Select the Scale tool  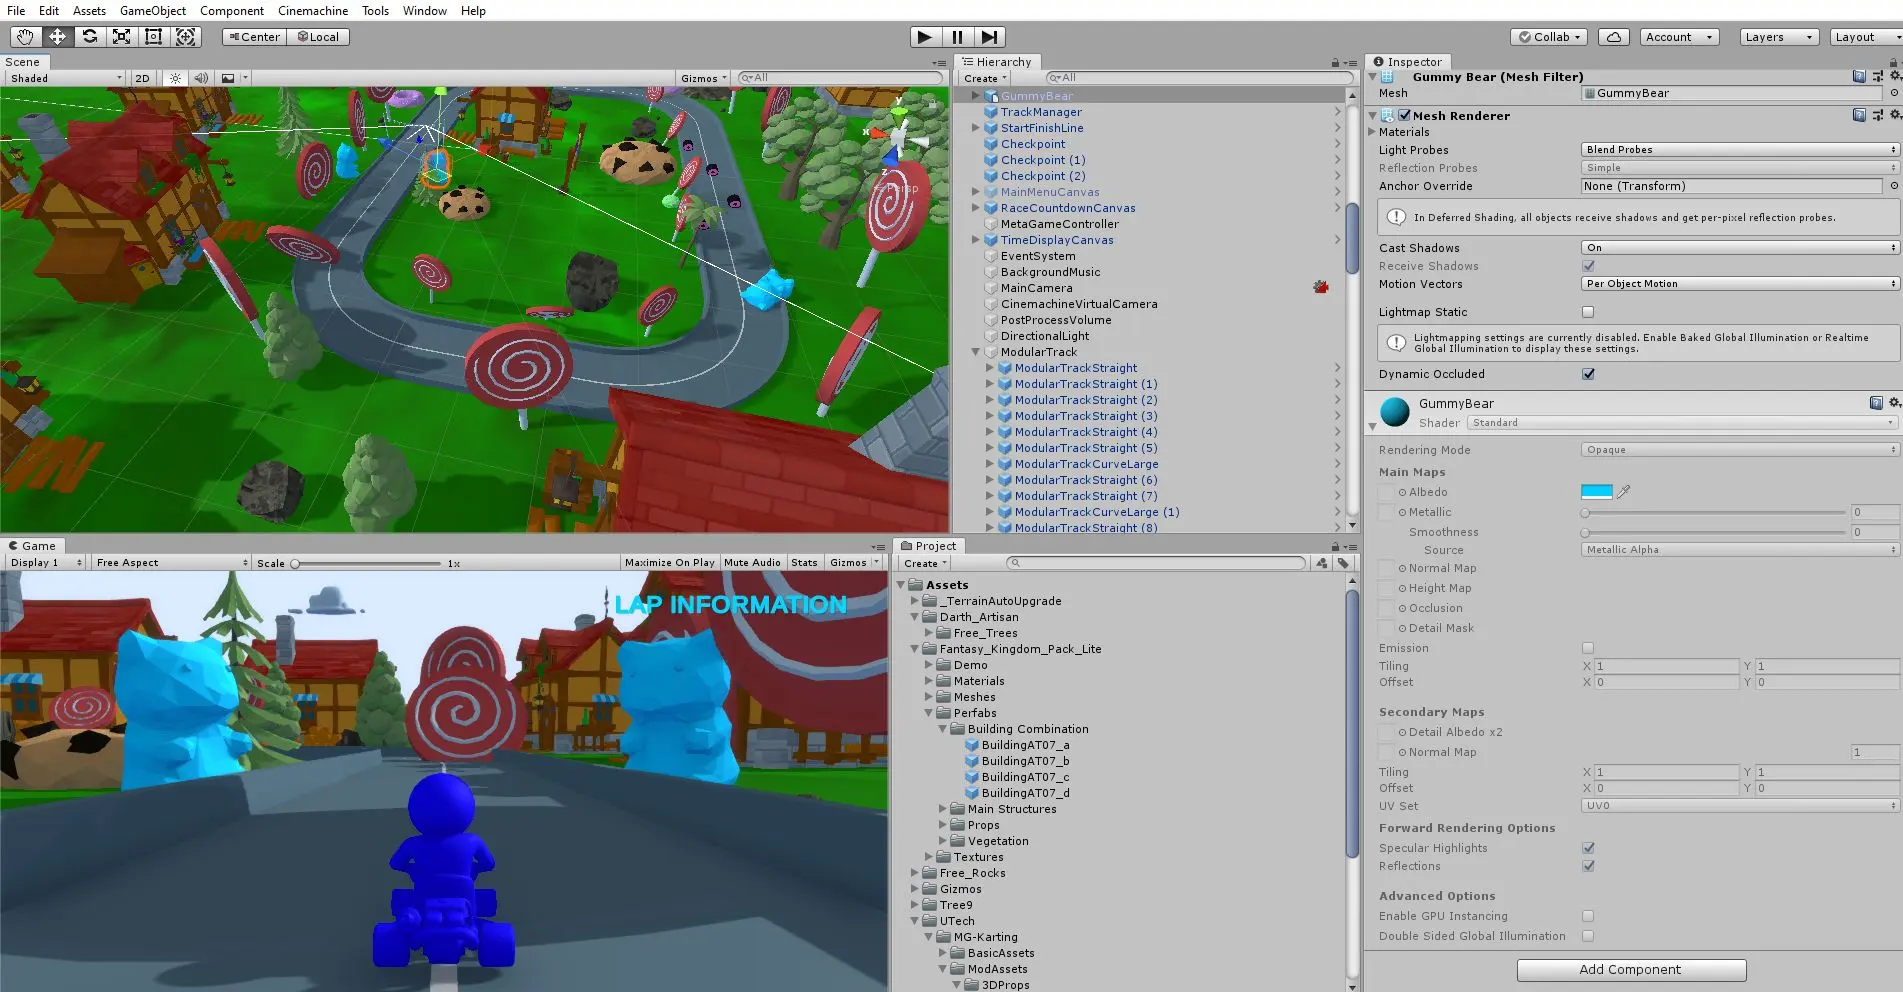122,37
